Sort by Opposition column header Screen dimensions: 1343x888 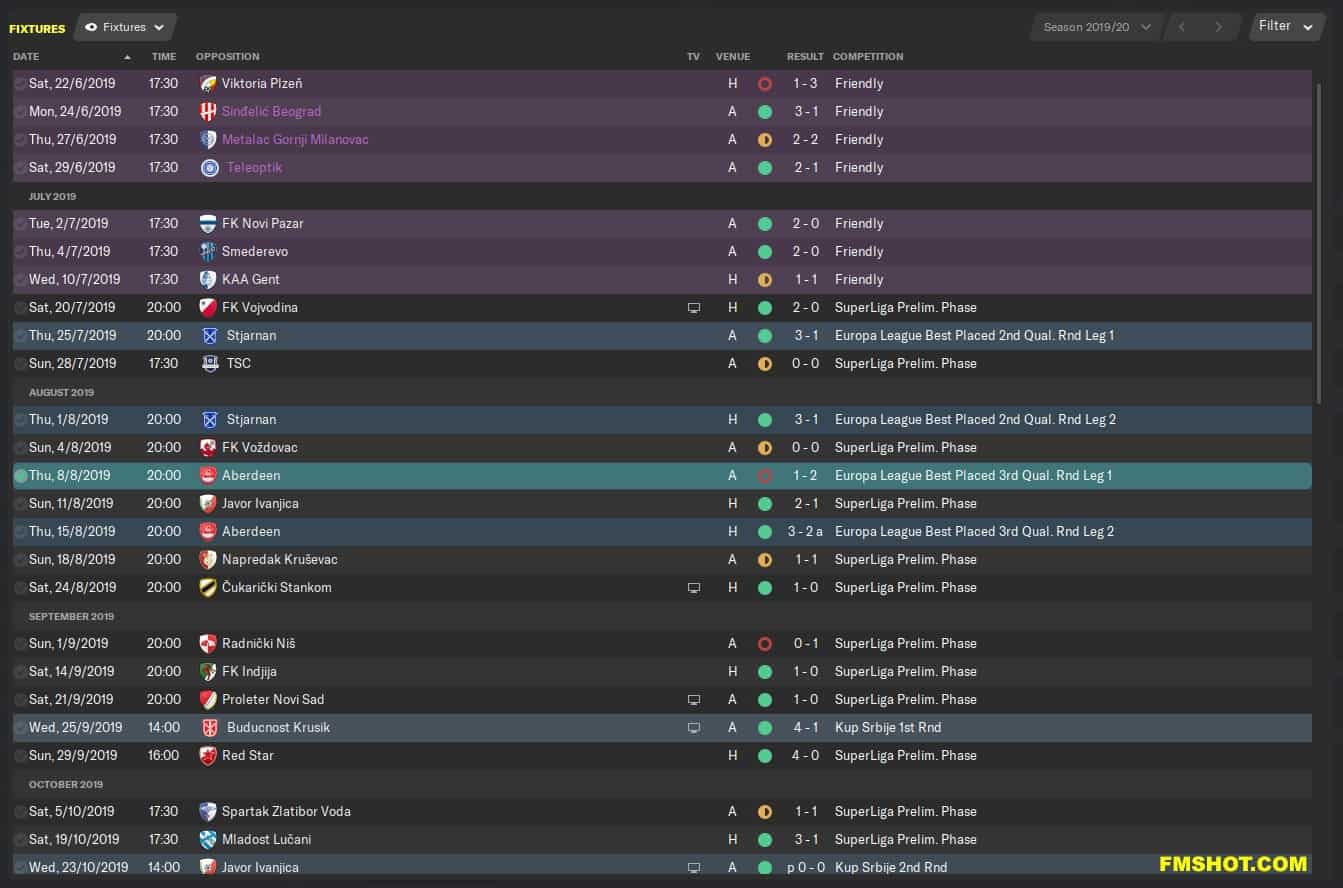227,57
